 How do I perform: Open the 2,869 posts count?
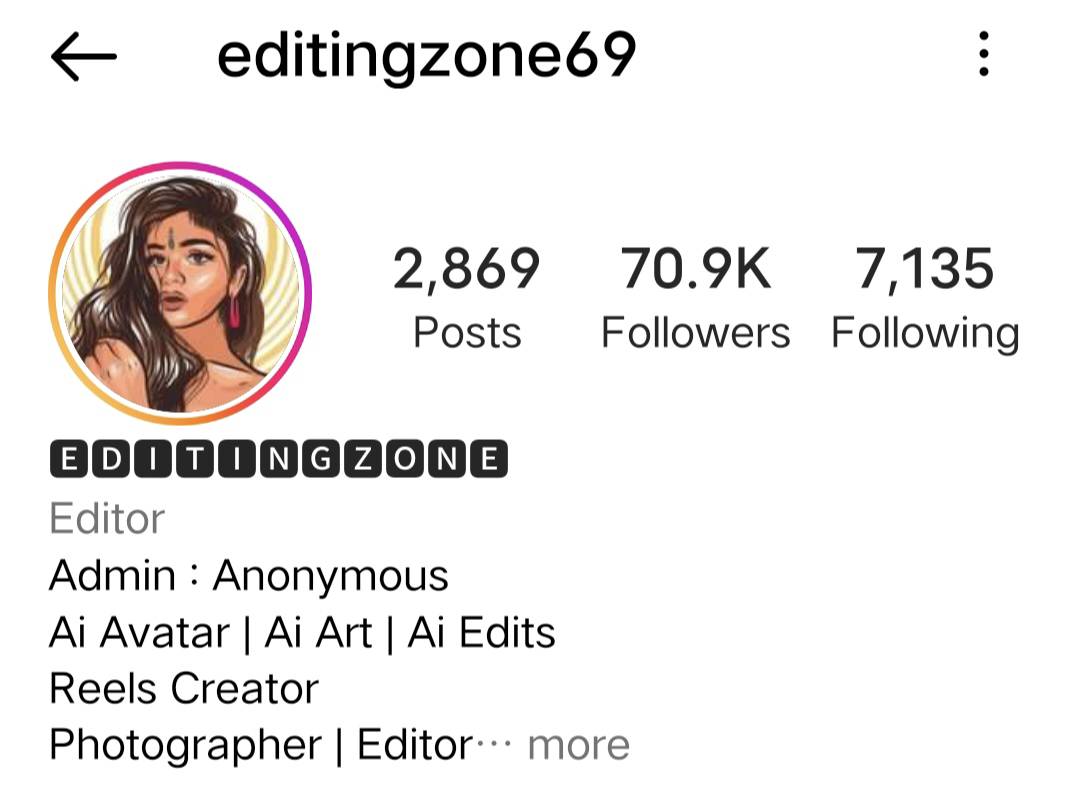(466, 269)
